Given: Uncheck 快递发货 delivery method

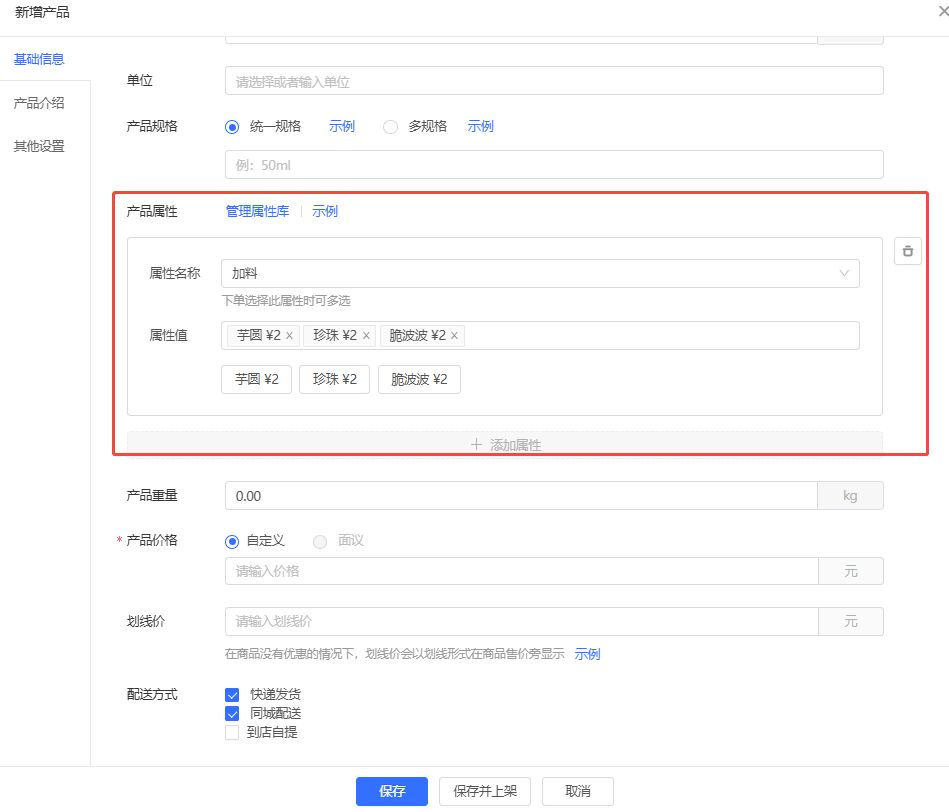Looking at the screenshot, I should coord(232,695).
